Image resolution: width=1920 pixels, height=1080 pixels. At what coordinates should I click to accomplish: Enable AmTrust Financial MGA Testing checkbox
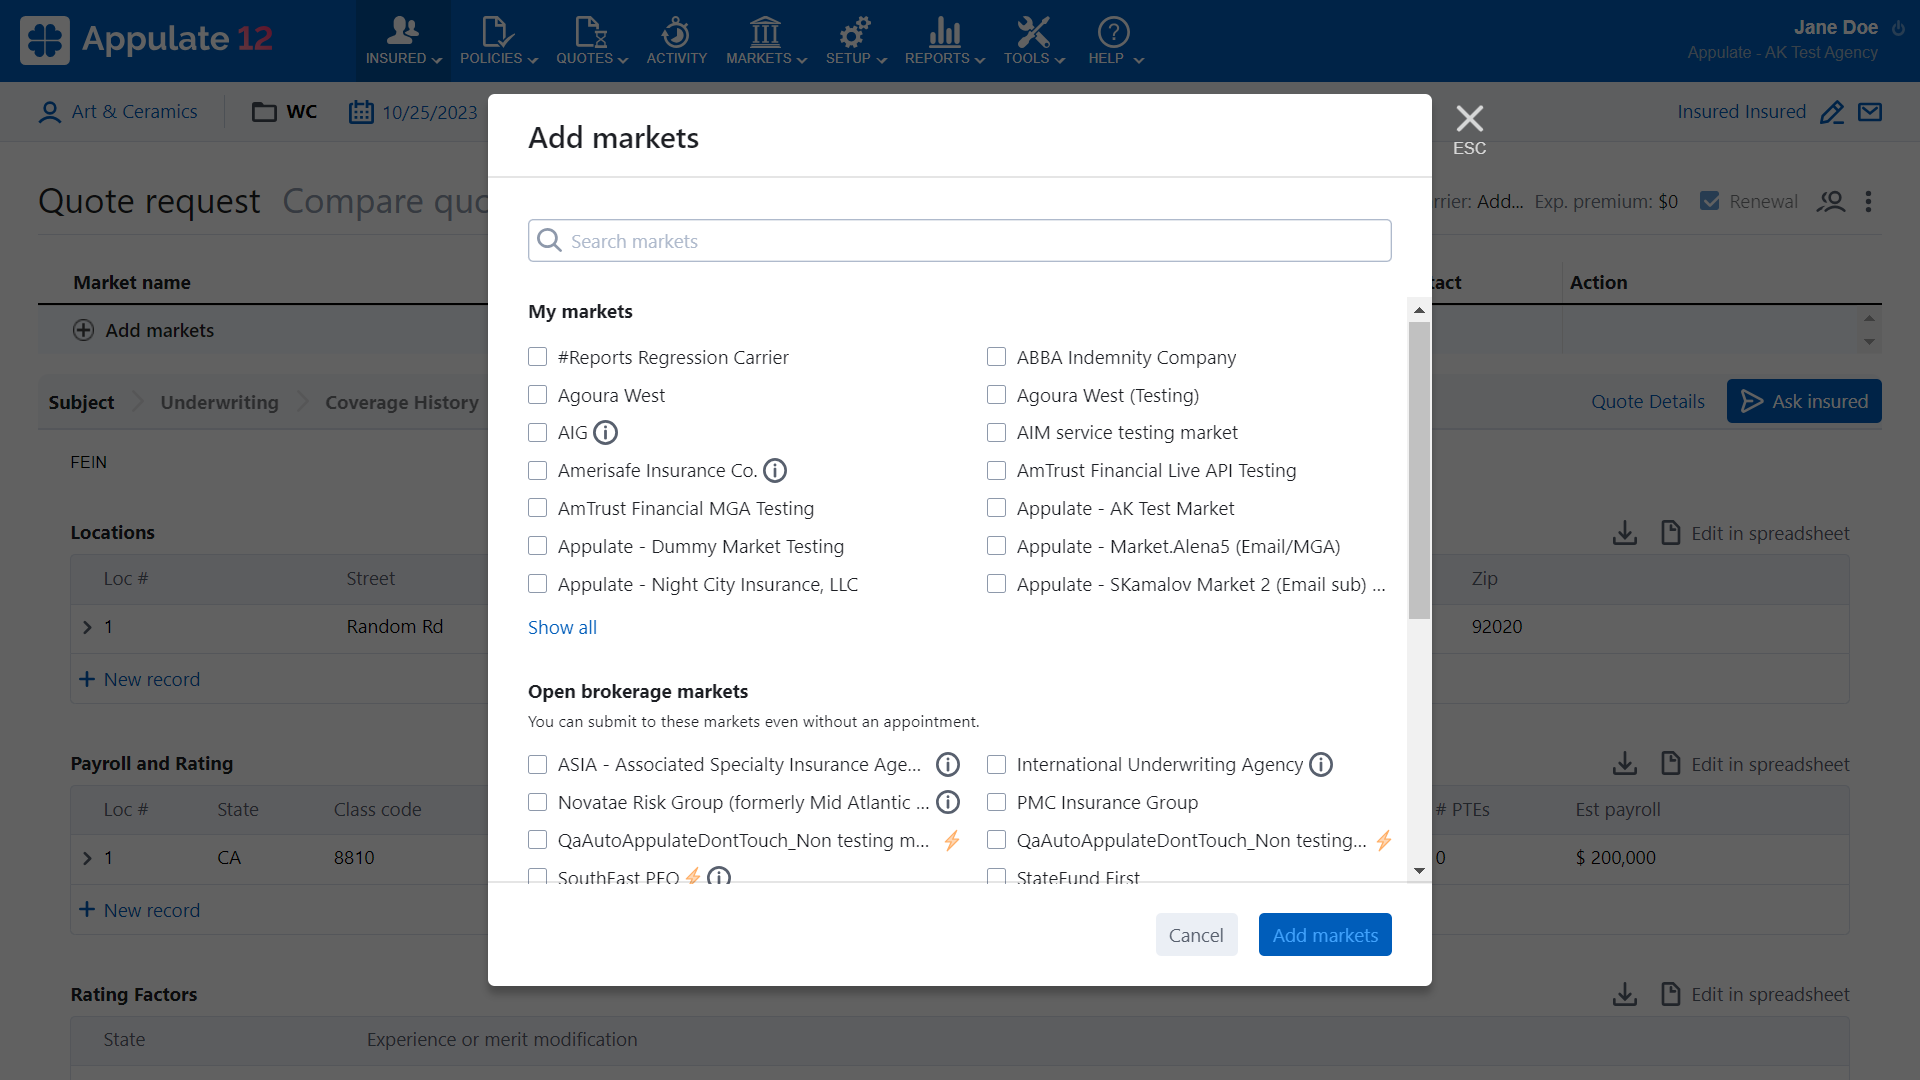pos(538,508)
